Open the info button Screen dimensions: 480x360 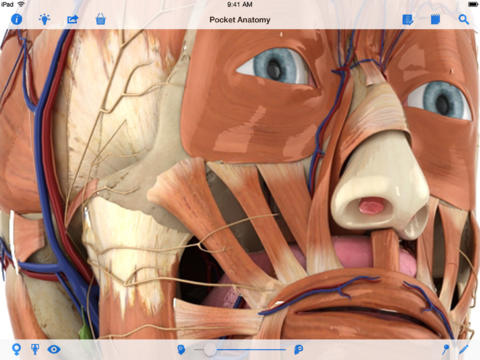click(x=17, y=19)
